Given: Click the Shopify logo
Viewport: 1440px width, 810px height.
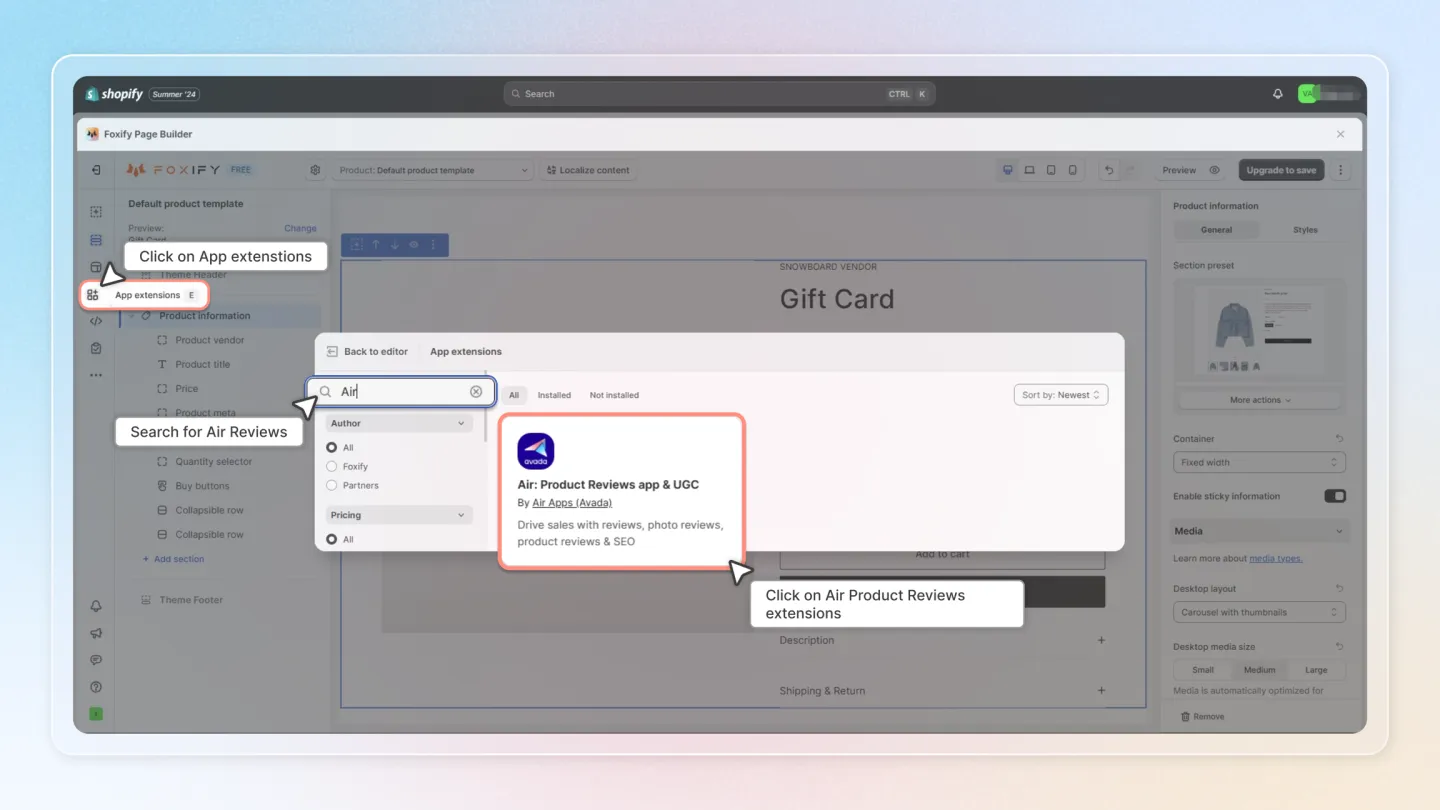Looking at the screenshot, I should point(114,94).
